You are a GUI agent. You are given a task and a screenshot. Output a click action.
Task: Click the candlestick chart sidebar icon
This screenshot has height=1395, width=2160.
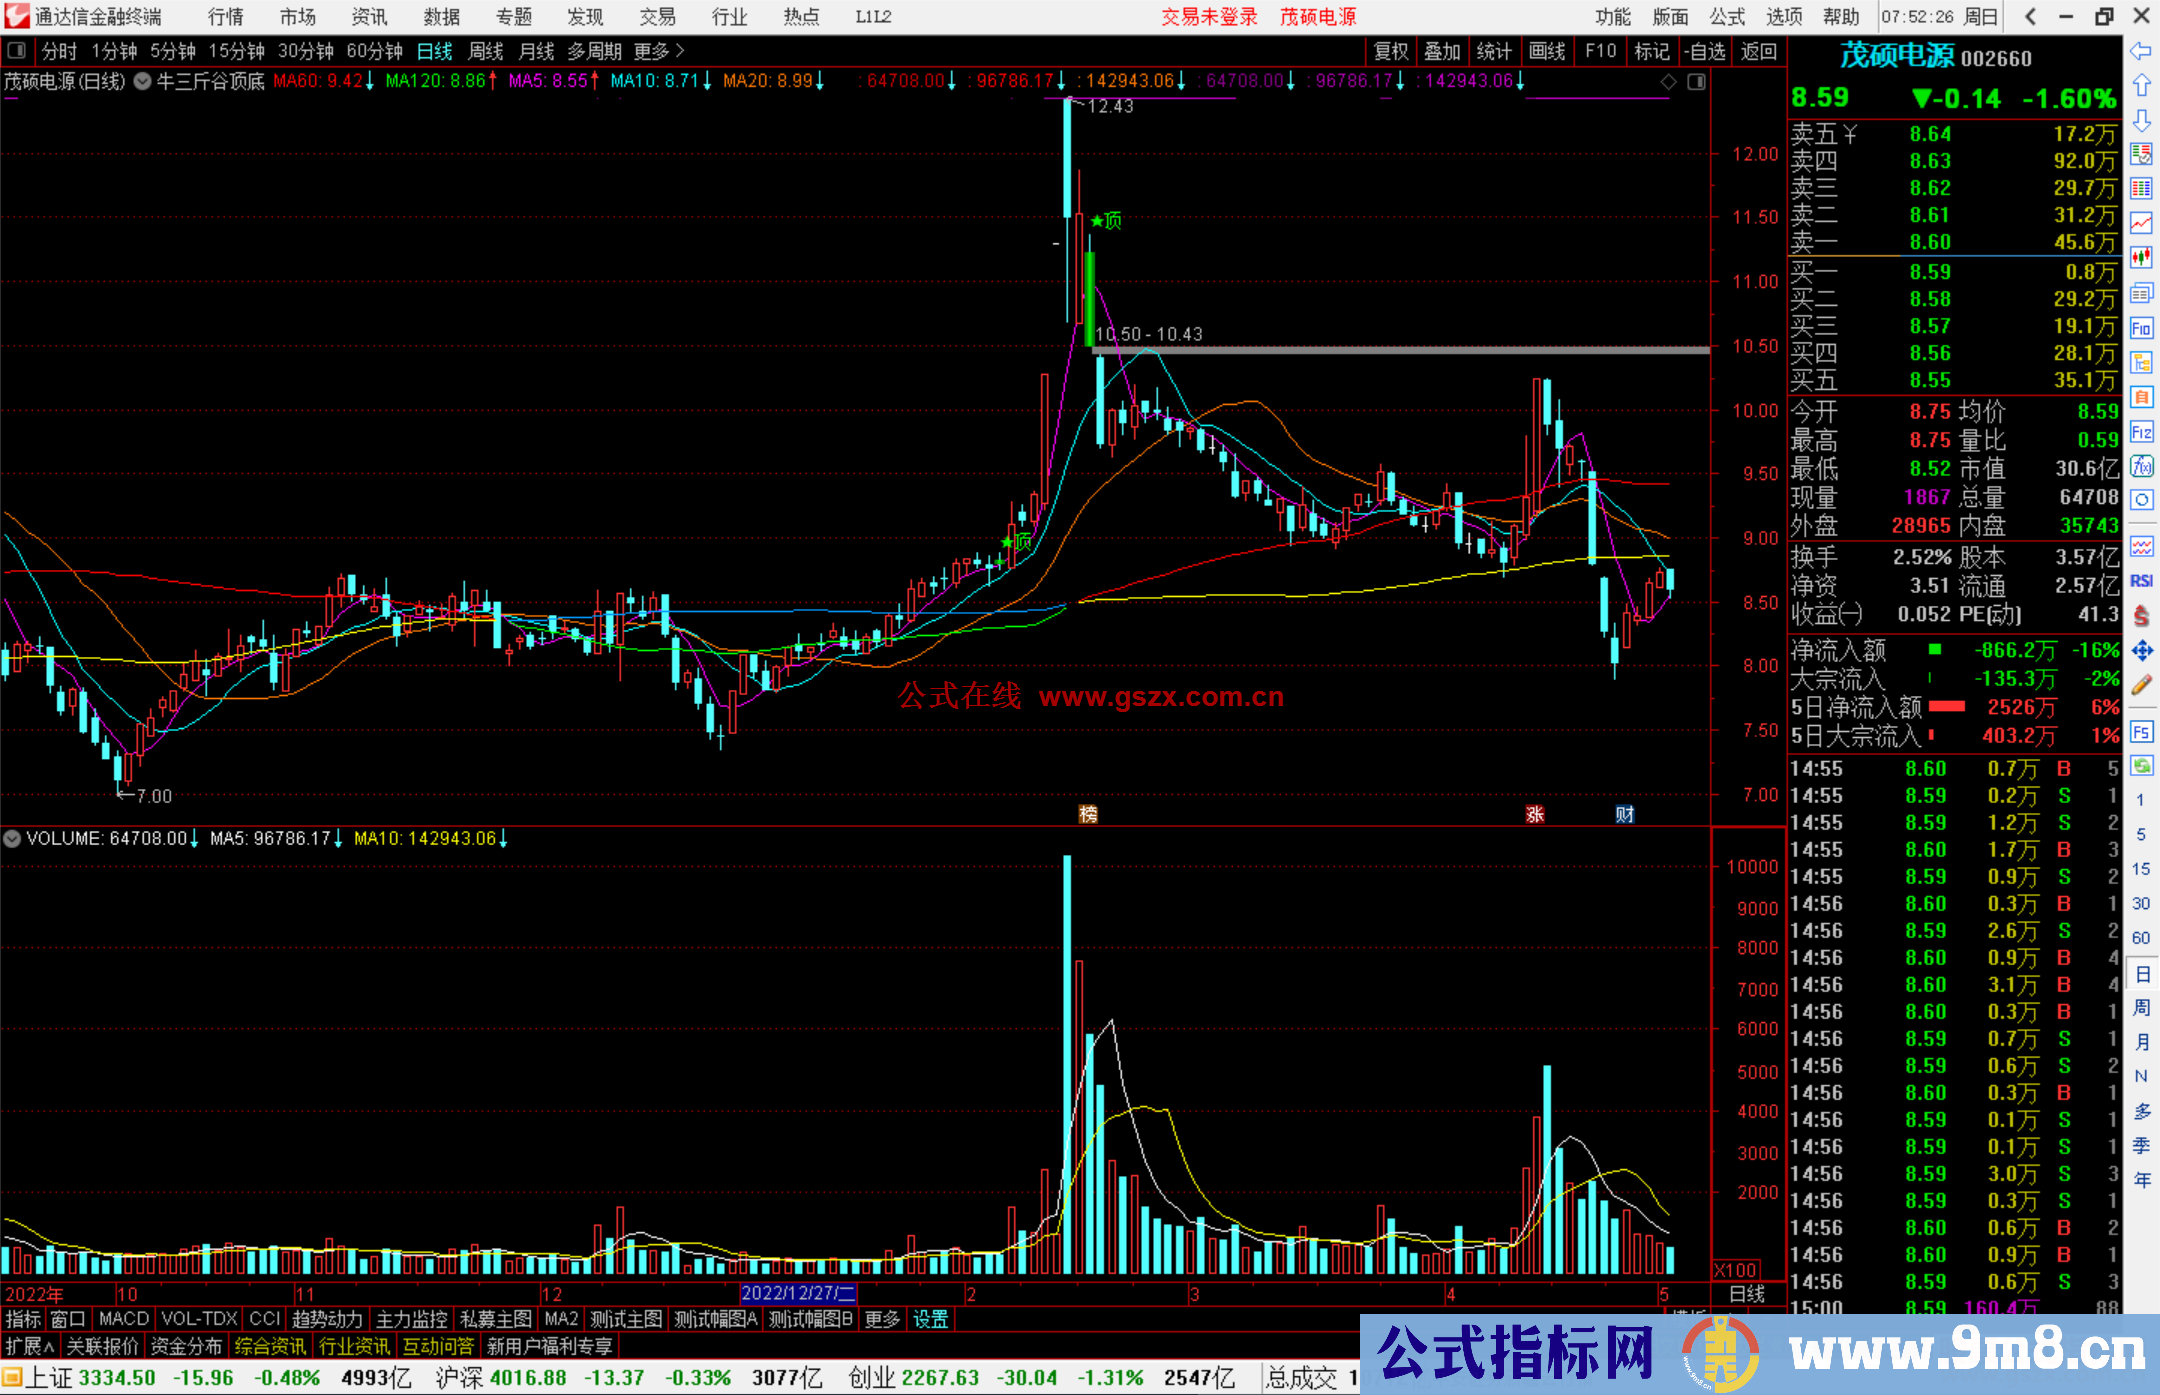point(2141,257)
